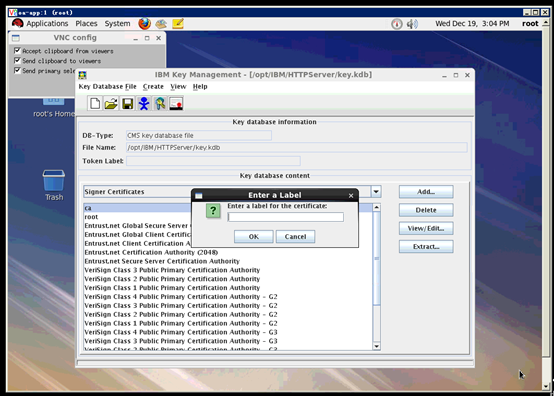Open a key database file icon
This screenshot has width=554, height=396.
click(111, 104)
